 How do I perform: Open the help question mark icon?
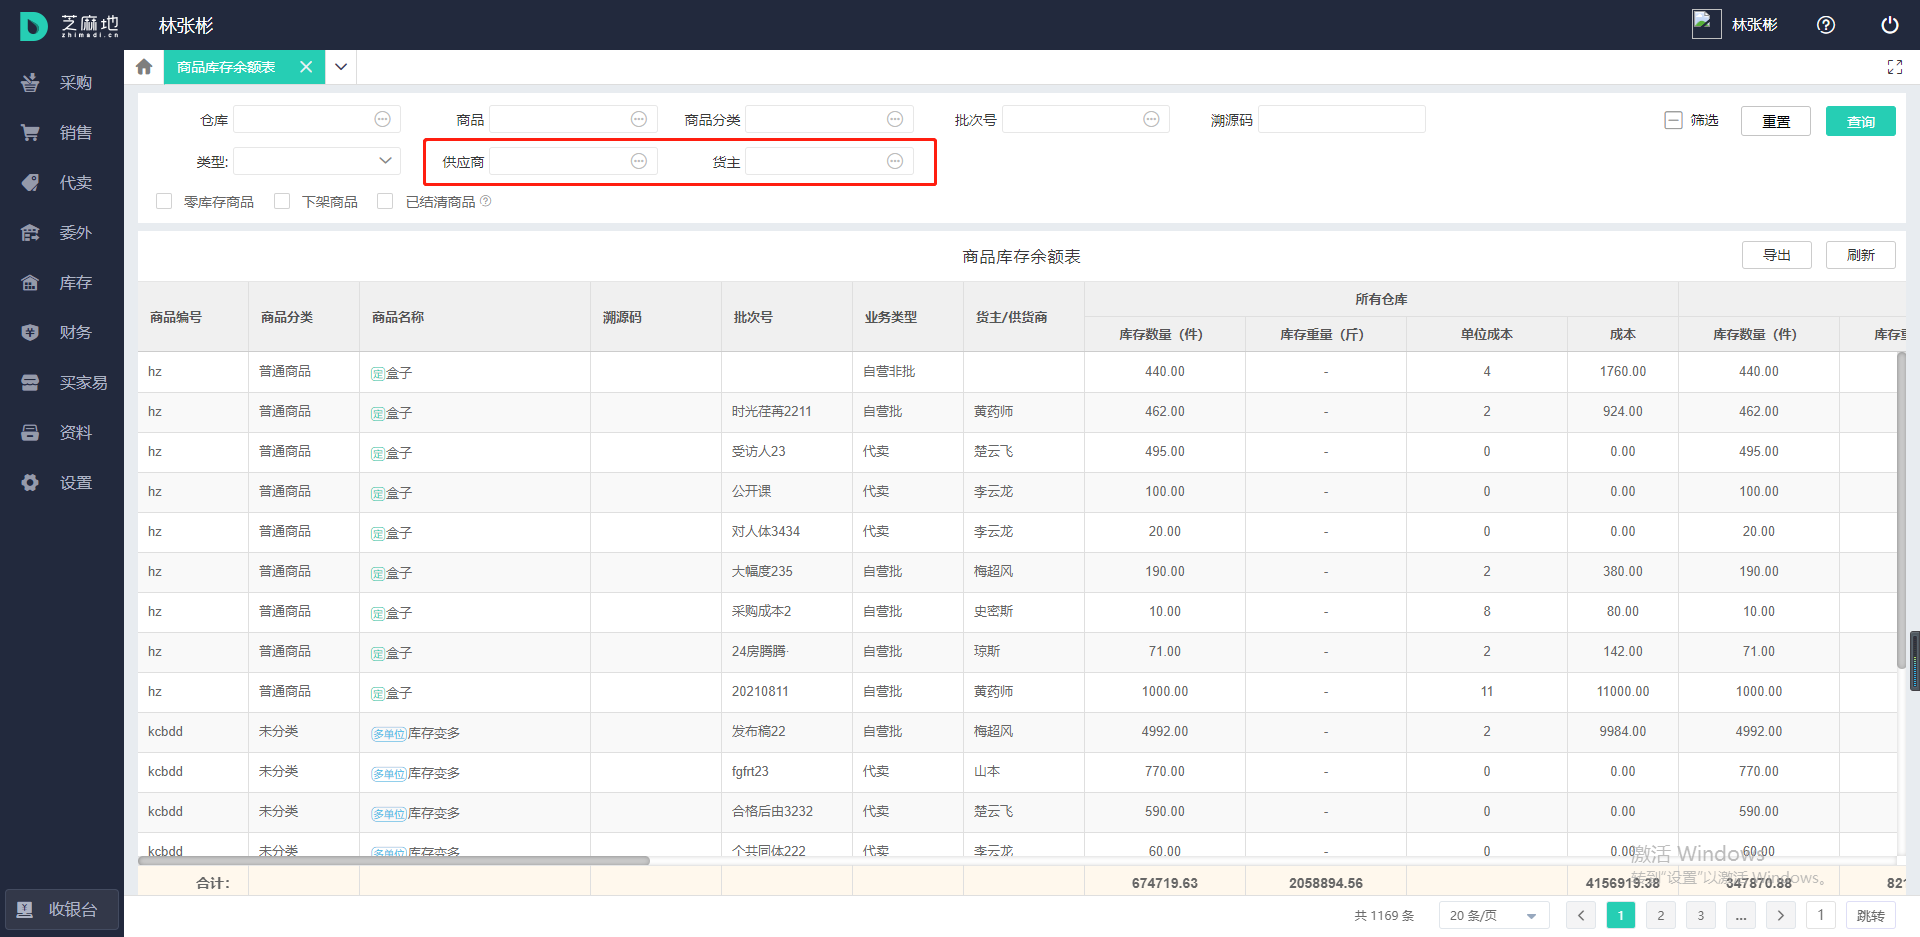pos(1826,25)
